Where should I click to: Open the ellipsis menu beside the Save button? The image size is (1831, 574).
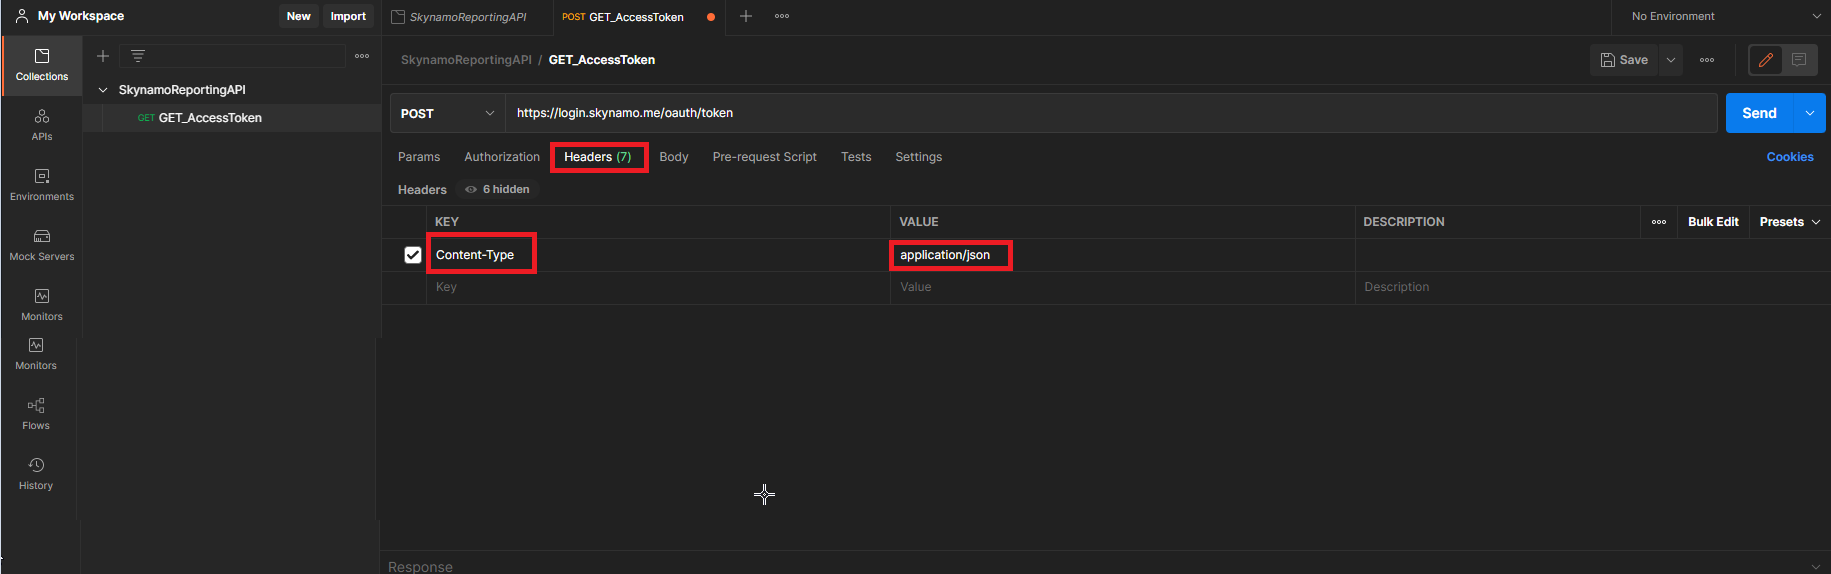click(x=1707, y=60)
